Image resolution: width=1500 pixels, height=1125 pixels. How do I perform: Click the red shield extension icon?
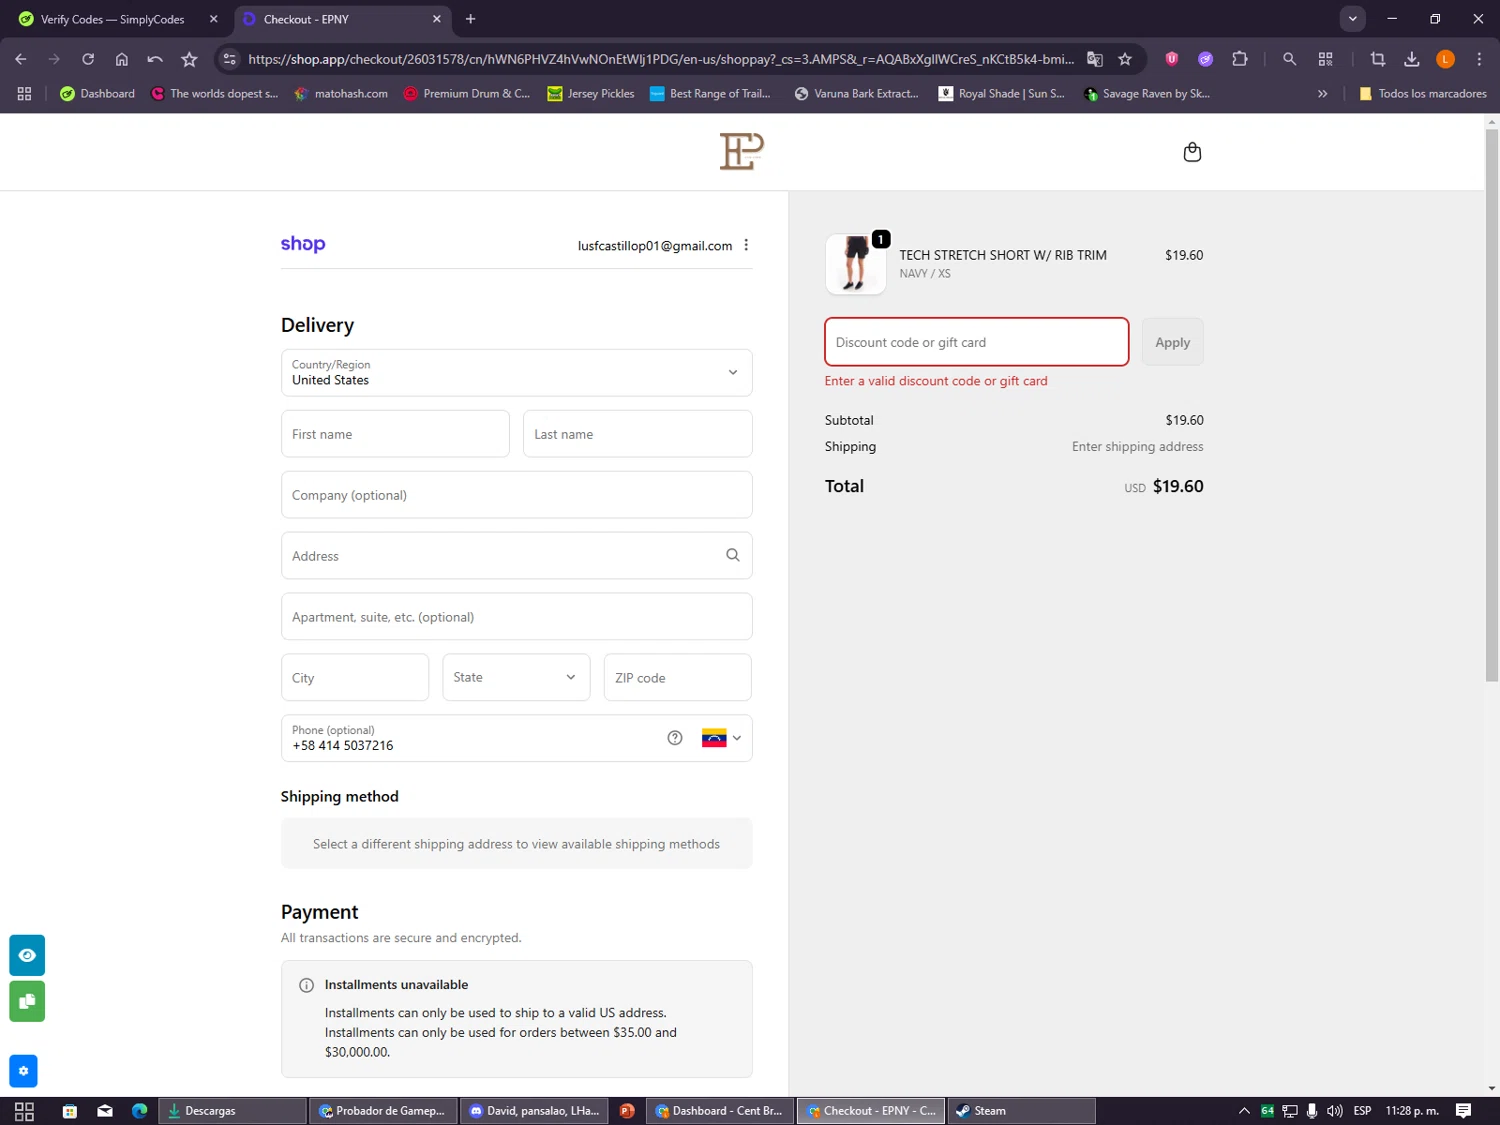(x=1172, y=59)
